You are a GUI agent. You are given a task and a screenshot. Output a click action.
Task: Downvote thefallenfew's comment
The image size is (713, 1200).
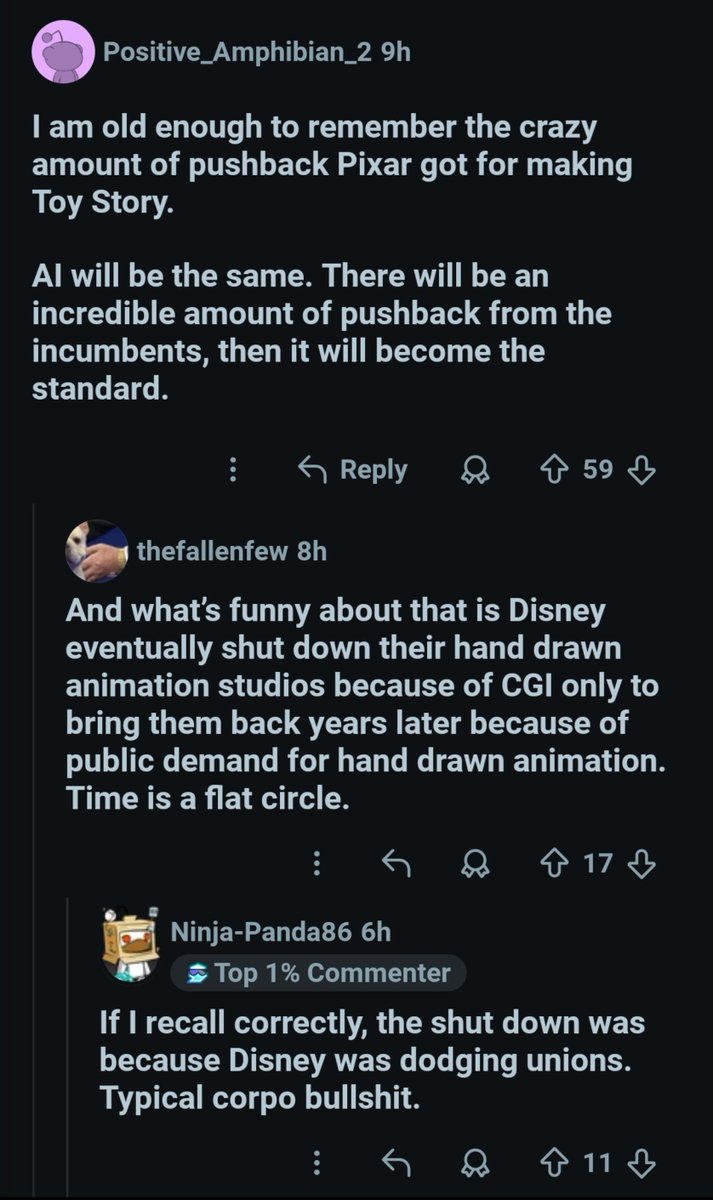pyautogui.click(x=642, y=863)
